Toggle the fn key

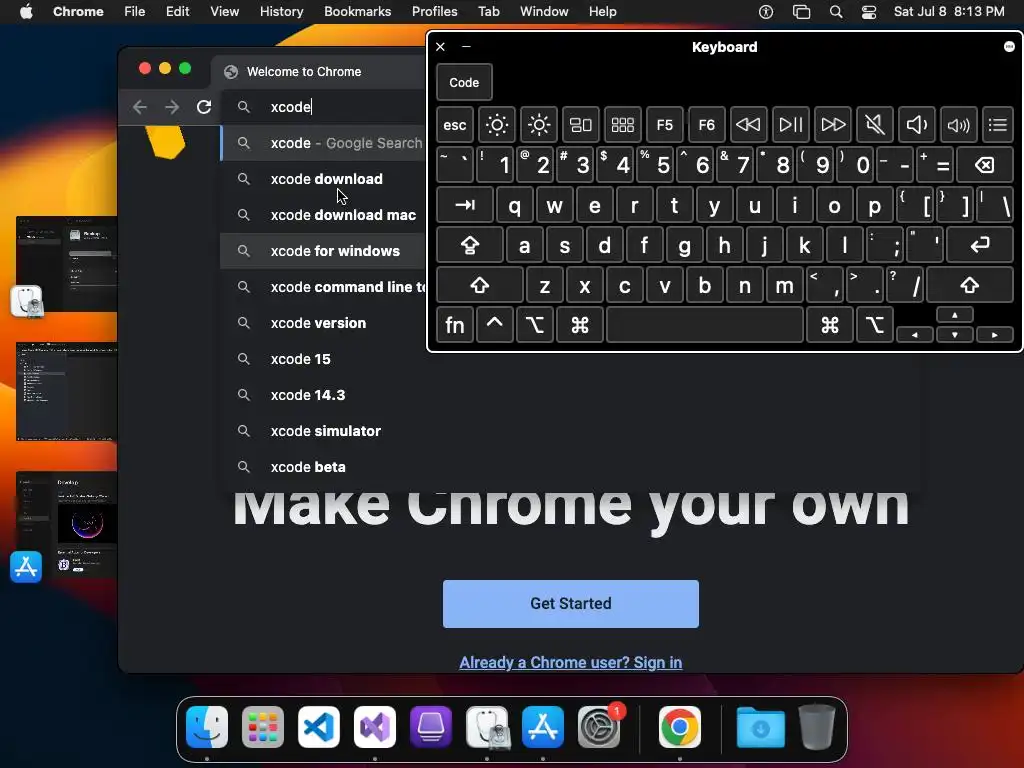coord(455,325)
